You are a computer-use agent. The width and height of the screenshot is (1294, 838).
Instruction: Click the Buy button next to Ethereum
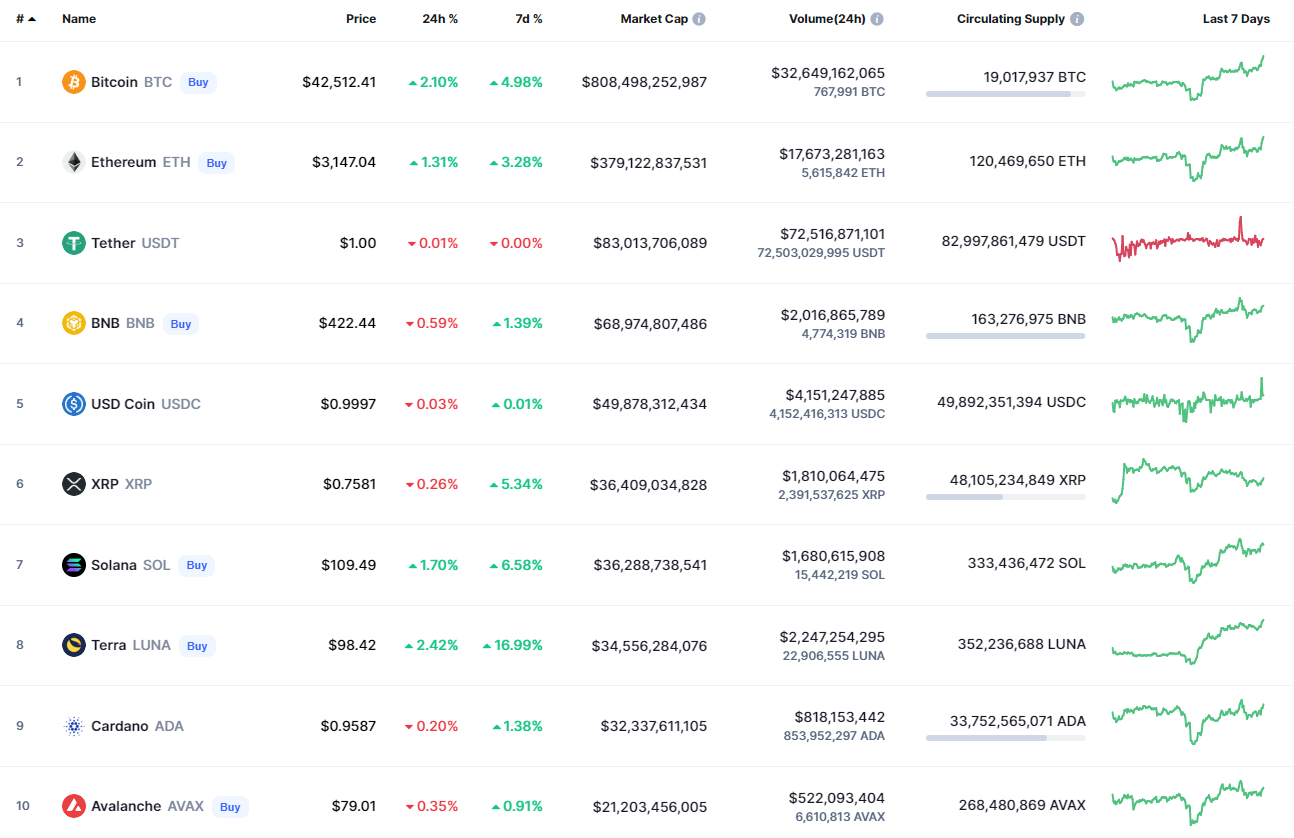click(x=217, y=163)
